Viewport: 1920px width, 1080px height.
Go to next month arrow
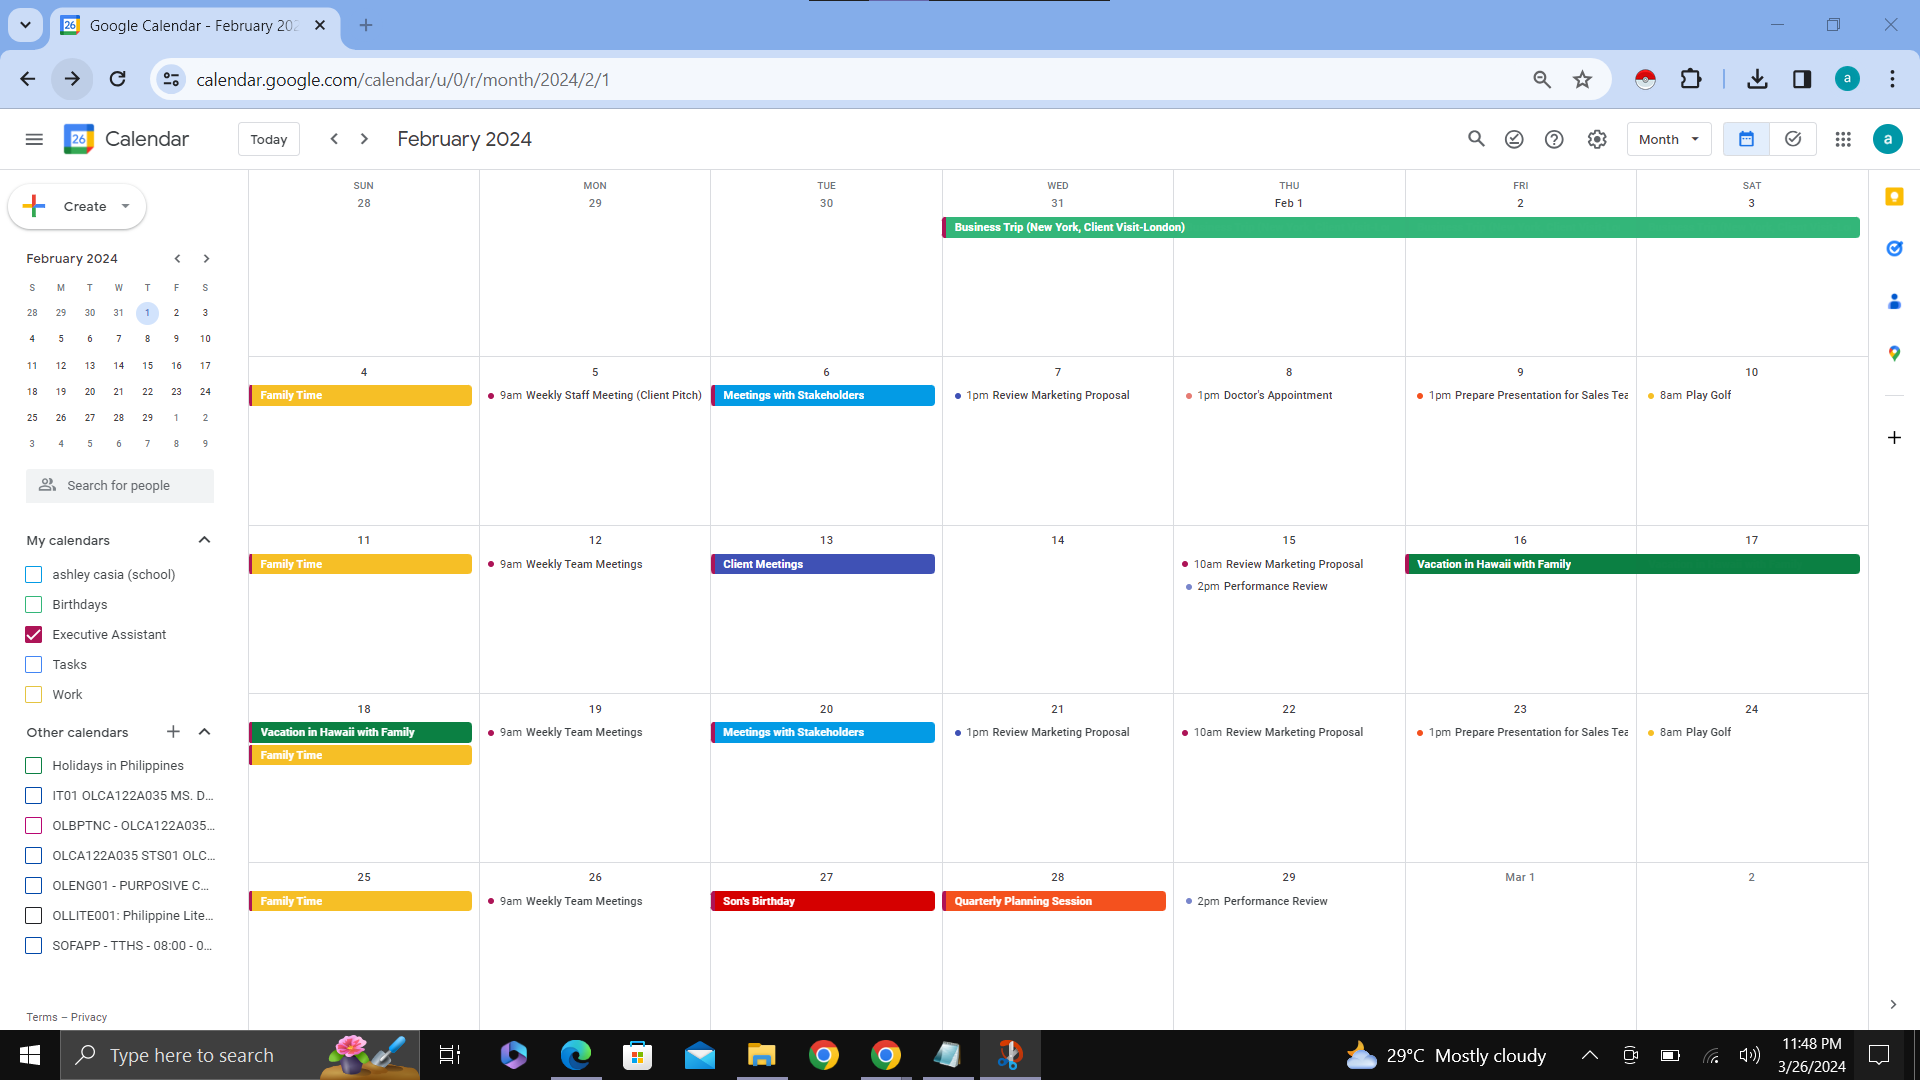364,139
